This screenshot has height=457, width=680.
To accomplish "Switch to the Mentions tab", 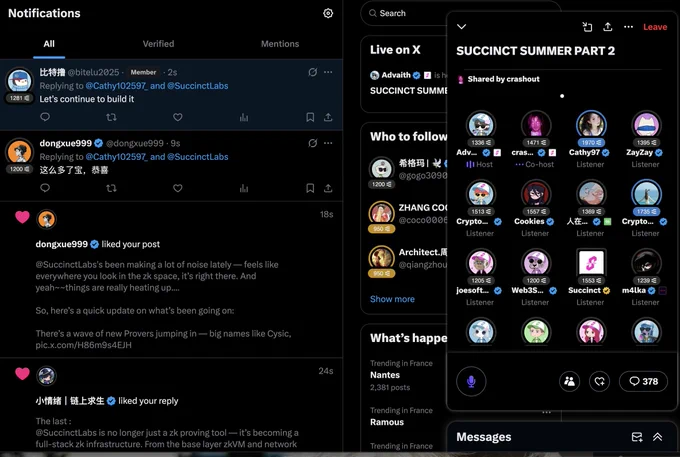I will (x=280, y=44).
